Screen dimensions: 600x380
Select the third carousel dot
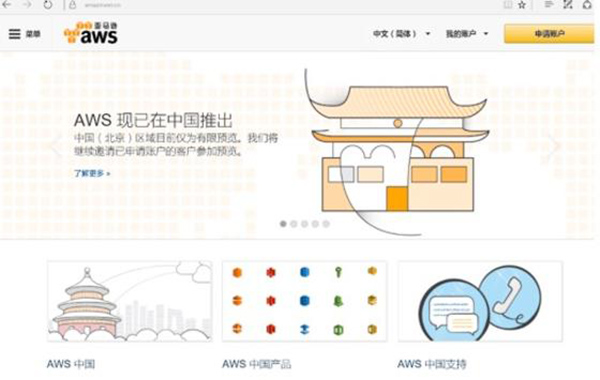[305, 224]
